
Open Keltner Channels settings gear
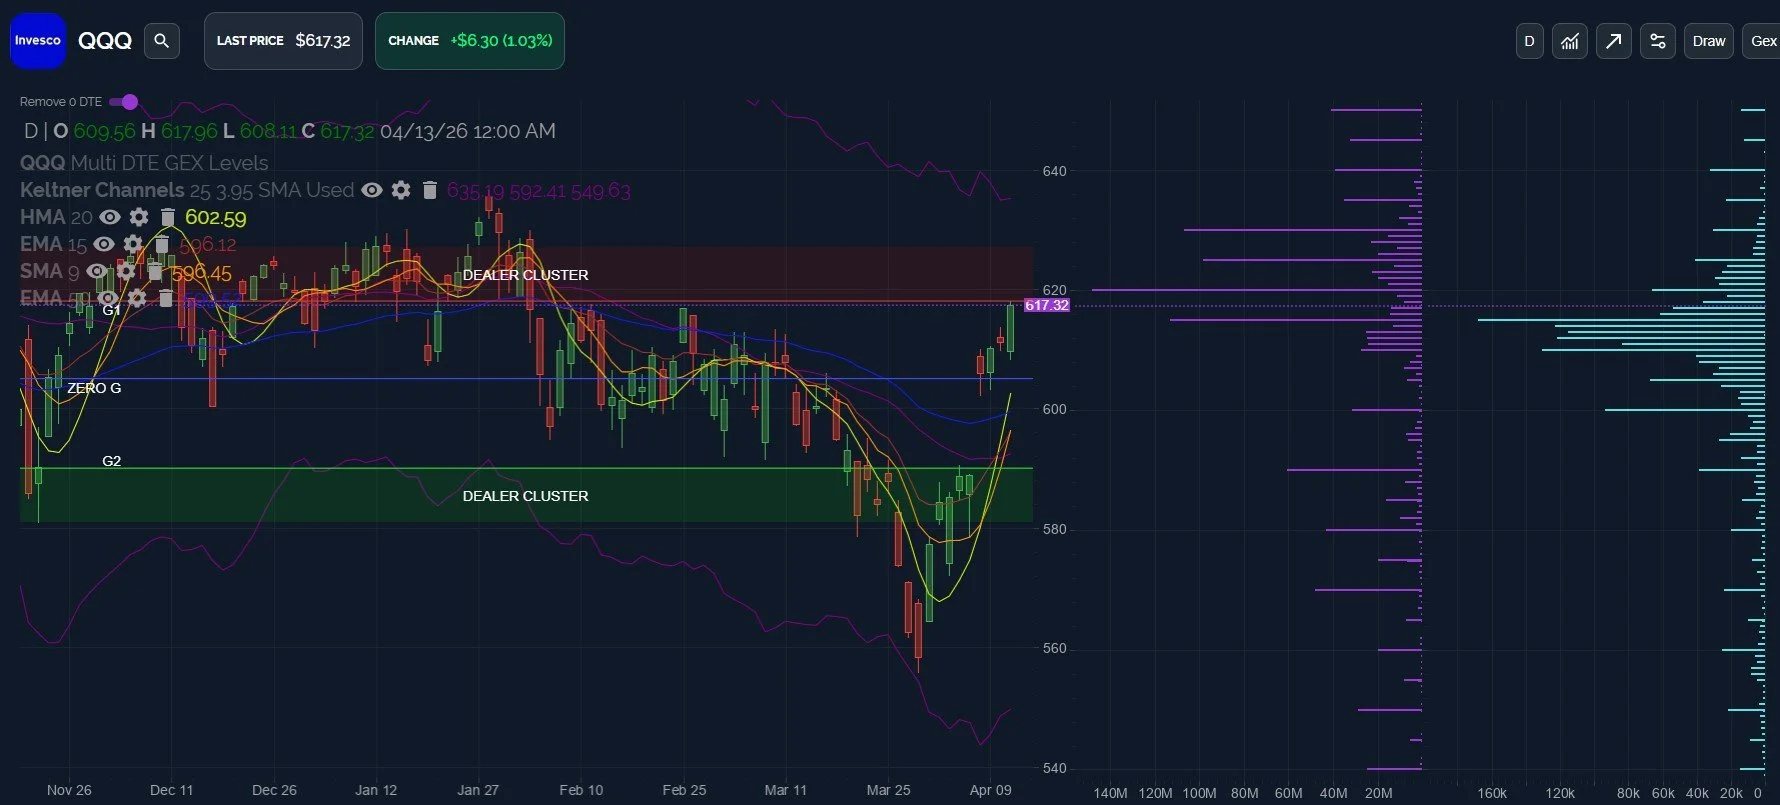[x=401, y=190]
